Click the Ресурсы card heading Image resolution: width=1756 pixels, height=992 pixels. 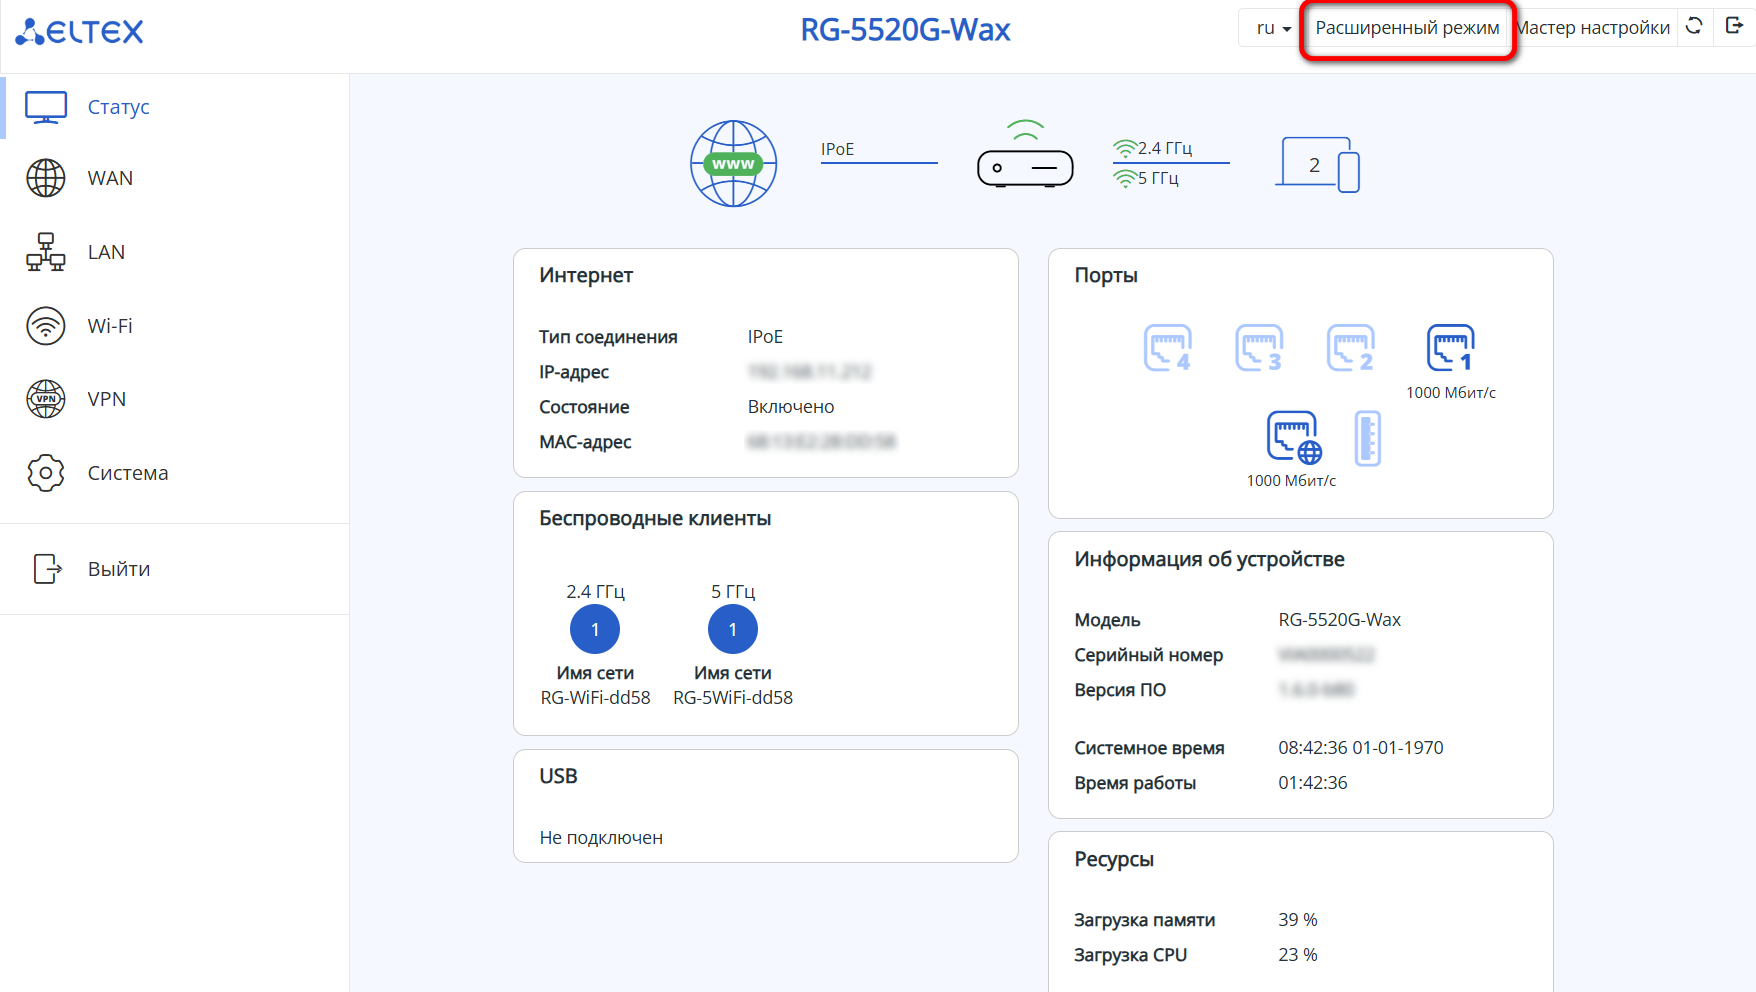[x=1114, y=859]
